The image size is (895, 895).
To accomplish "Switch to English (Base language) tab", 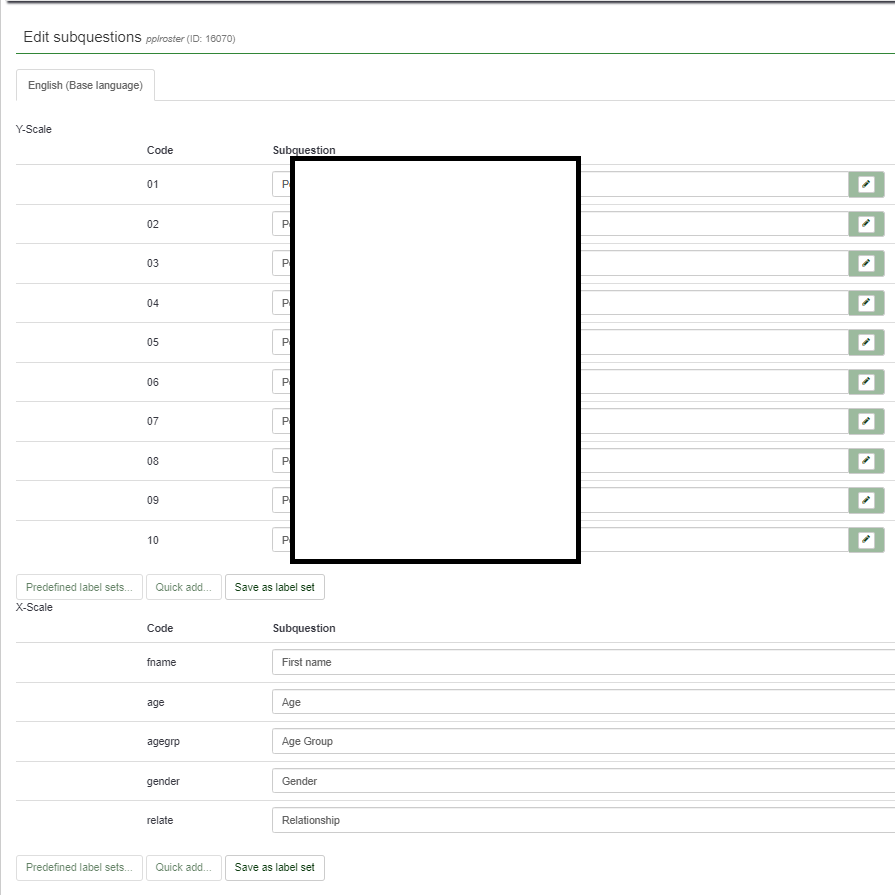I will coord(85,86).
